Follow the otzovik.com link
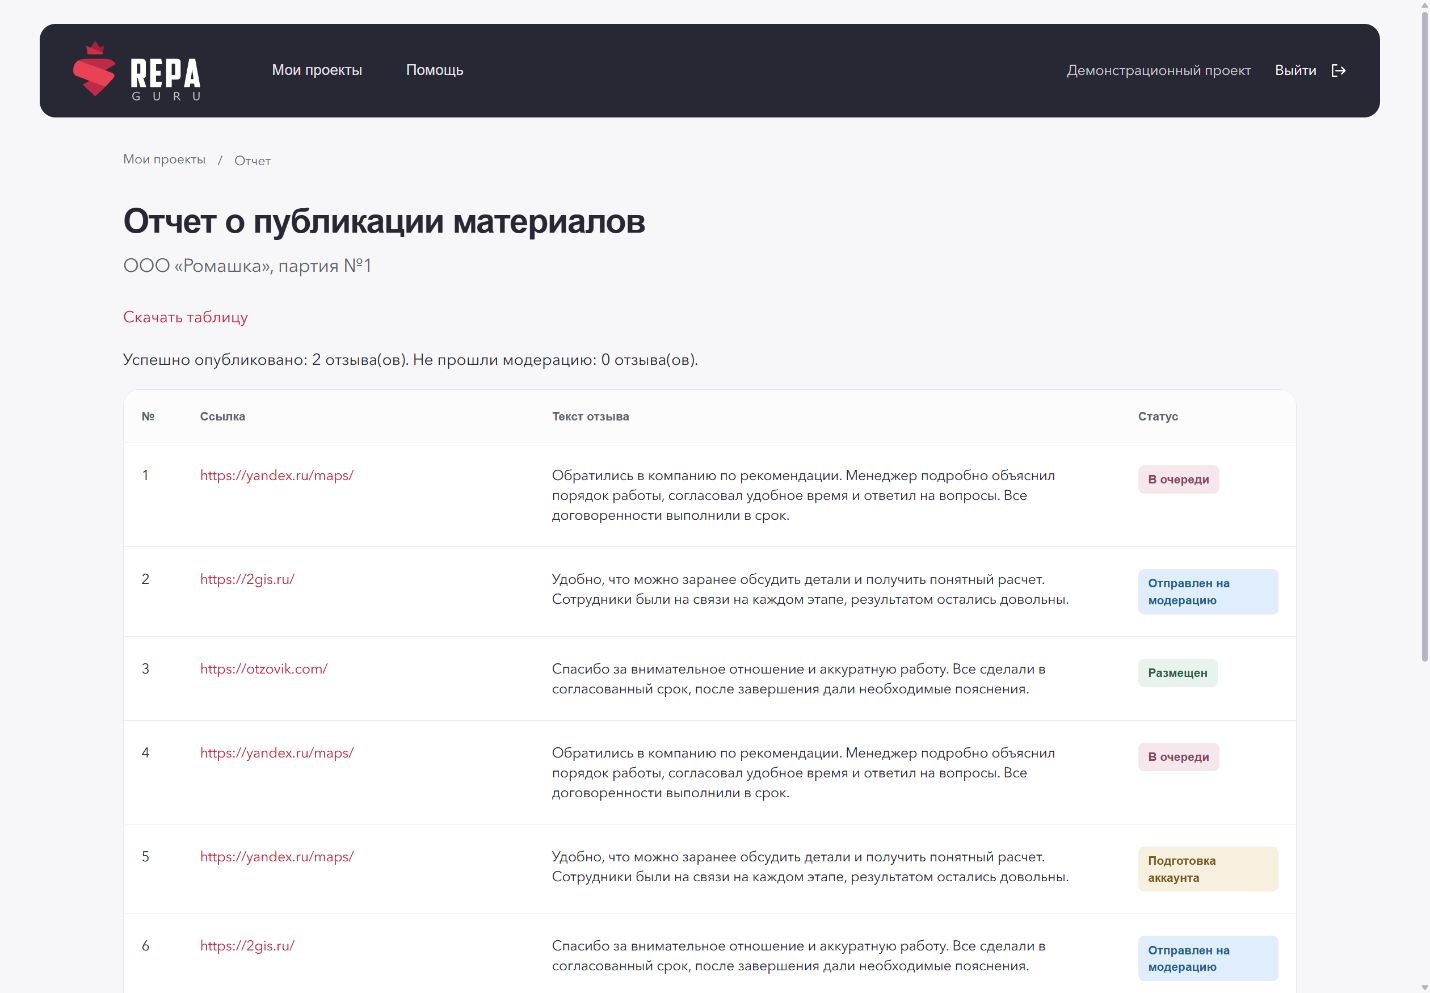The image size is (1430, 993). coord(264,669)
